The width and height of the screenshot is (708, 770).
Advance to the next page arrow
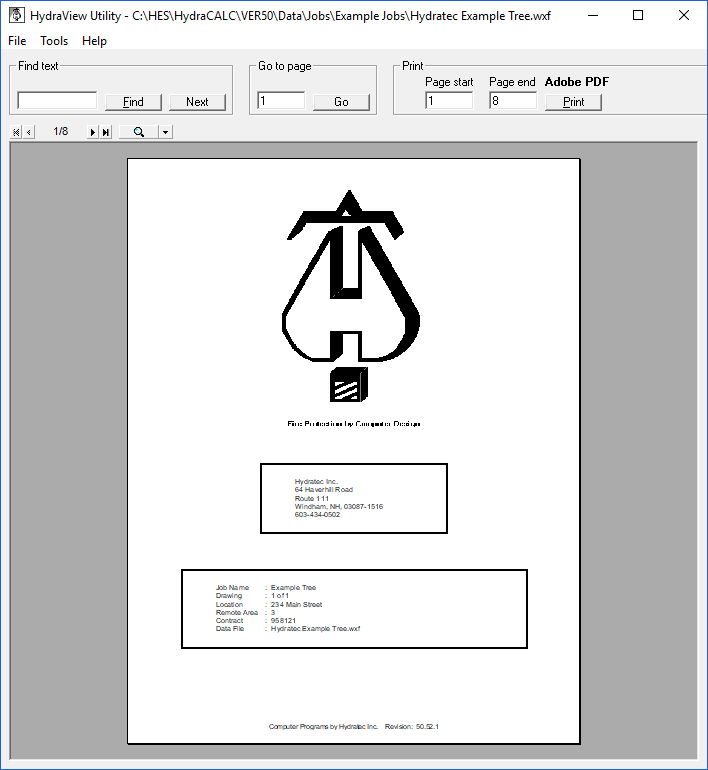[x=92, y=132]
